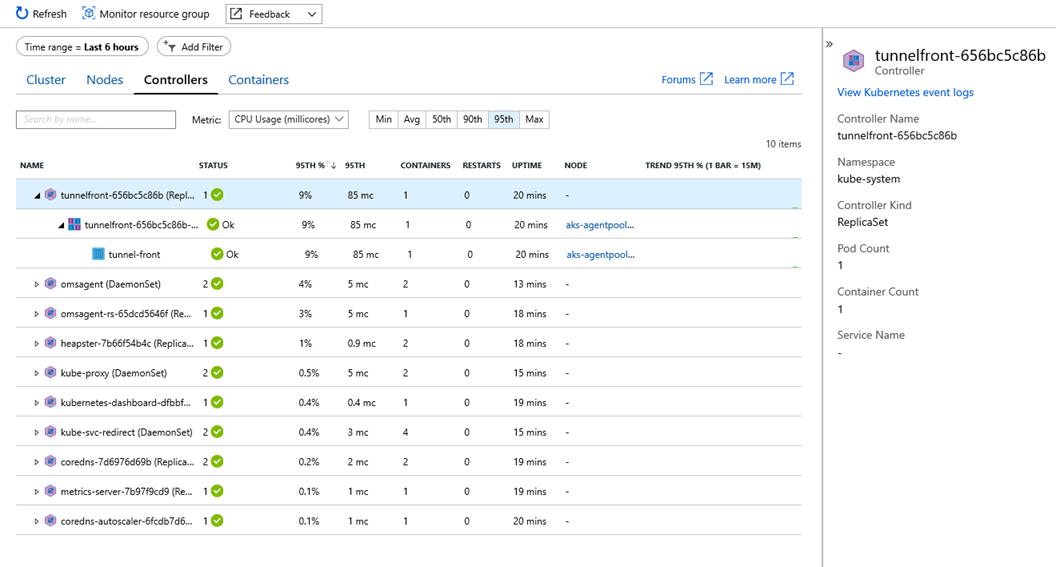Image resolution: width=1056 pixels, height=567 pixels.
Task: Expand the metrics-server-7b97f9cd9 row
Action: 36,492
